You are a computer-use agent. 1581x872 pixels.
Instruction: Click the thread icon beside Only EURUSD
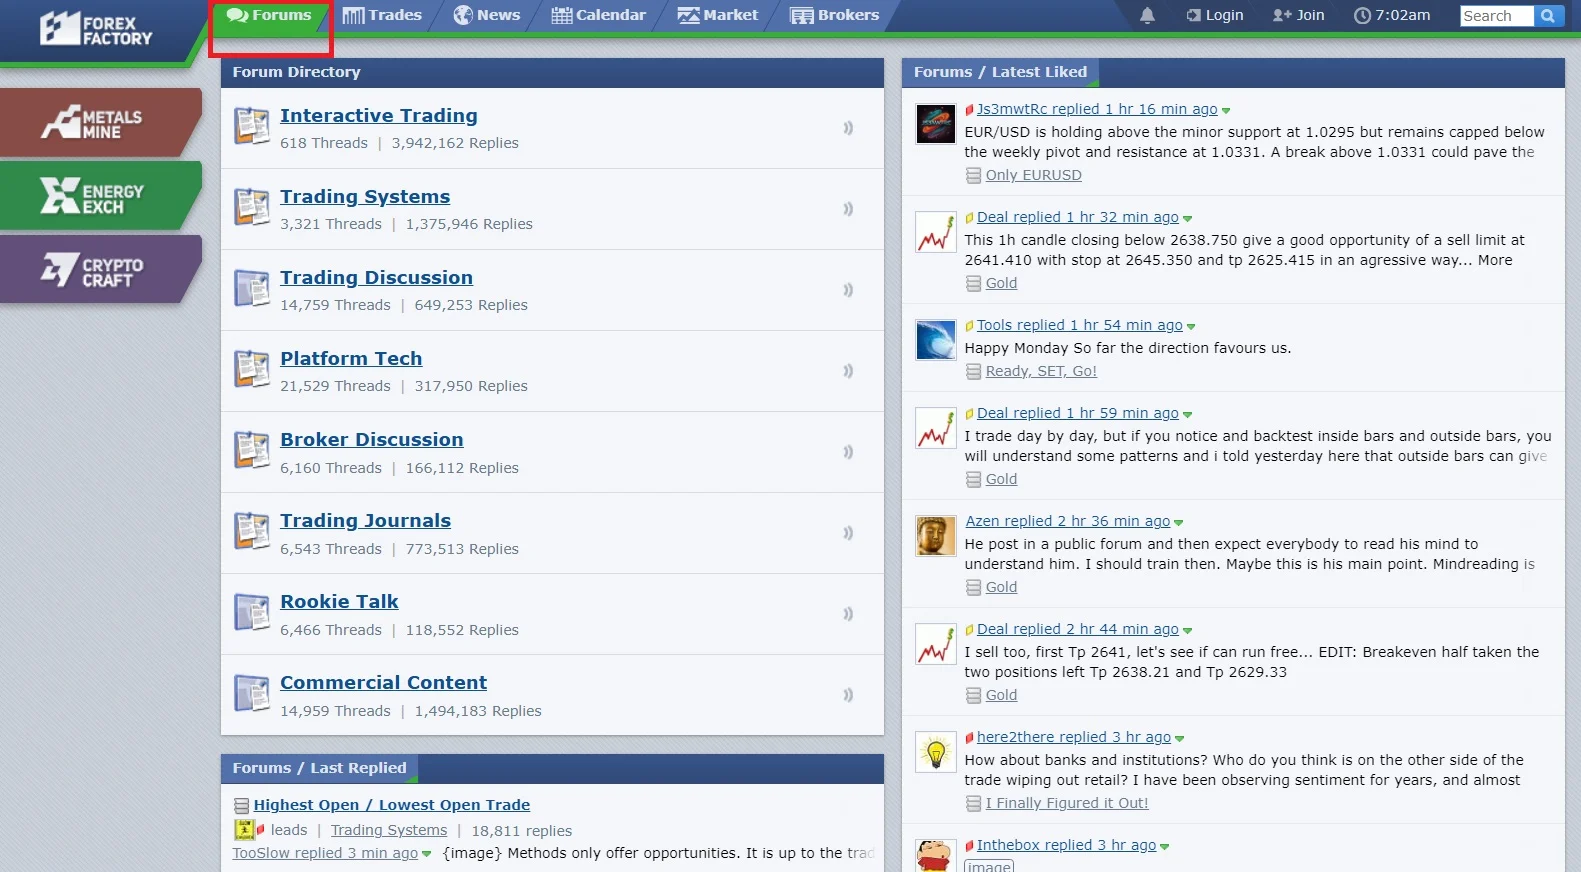973,176
